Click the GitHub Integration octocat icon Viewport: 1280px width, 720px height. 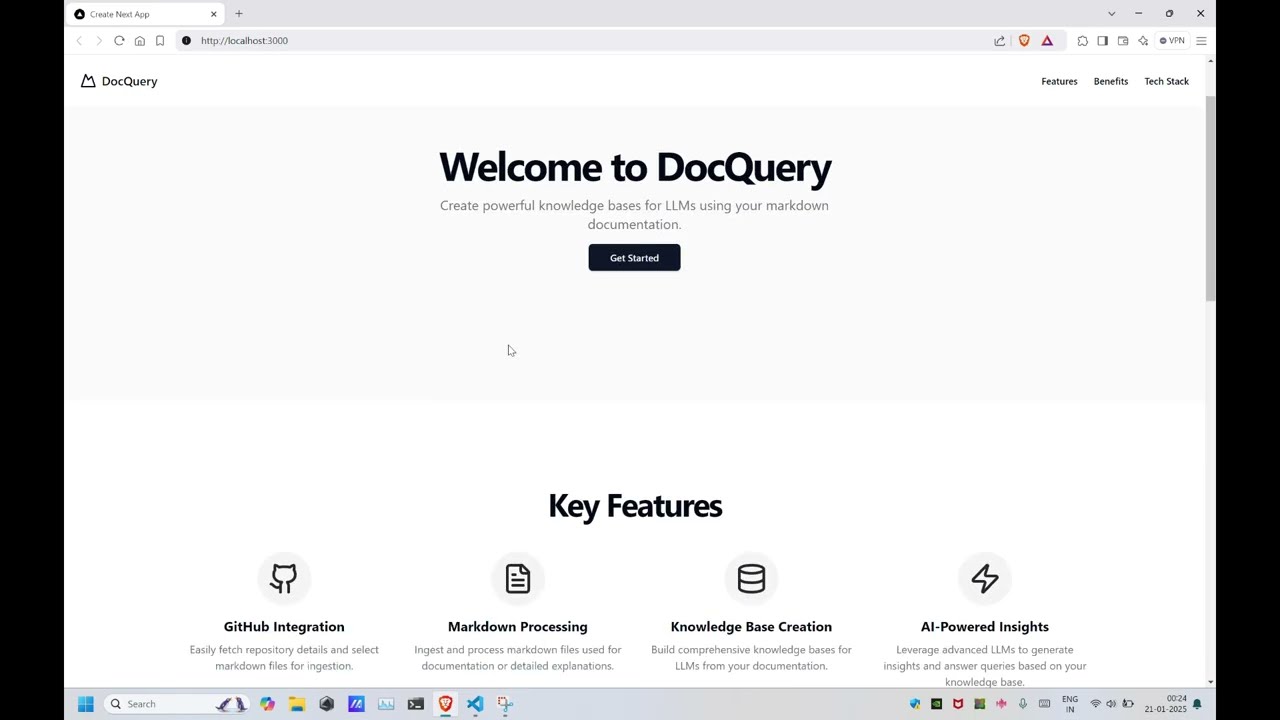(284, 578)
